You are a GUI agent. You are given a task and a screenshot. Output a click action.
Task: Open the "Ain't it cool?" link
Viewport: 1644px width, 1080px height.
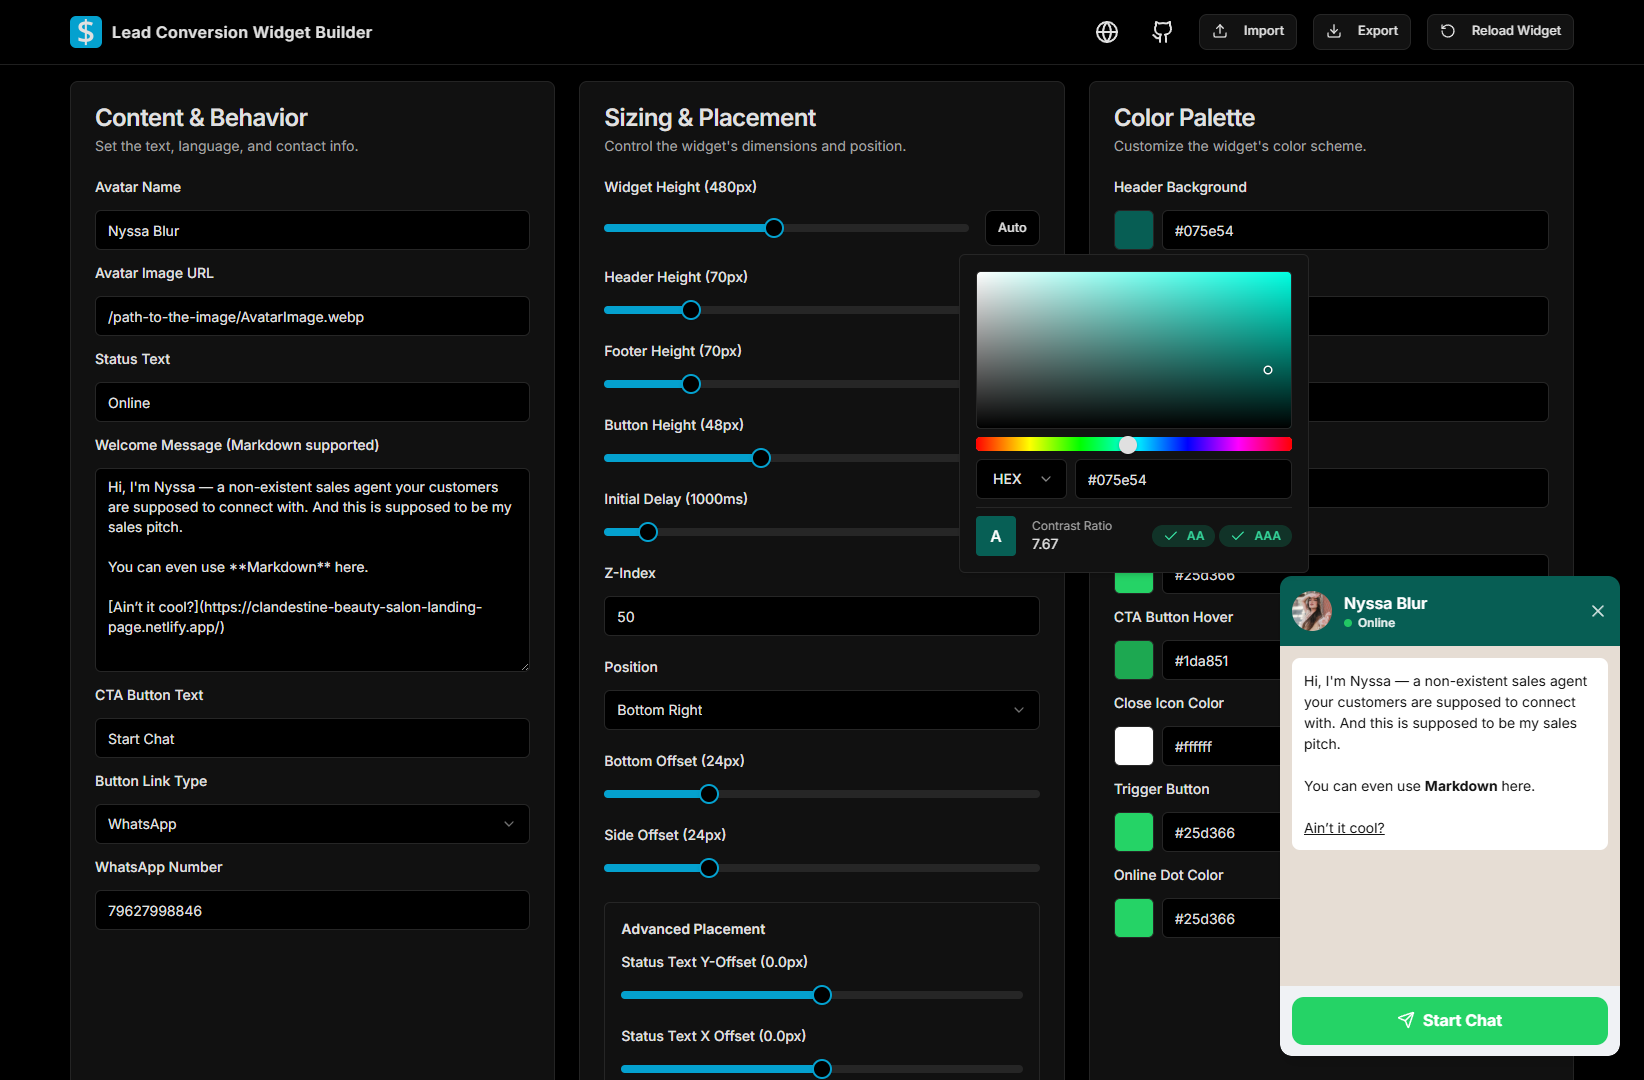click(1344, 828)
